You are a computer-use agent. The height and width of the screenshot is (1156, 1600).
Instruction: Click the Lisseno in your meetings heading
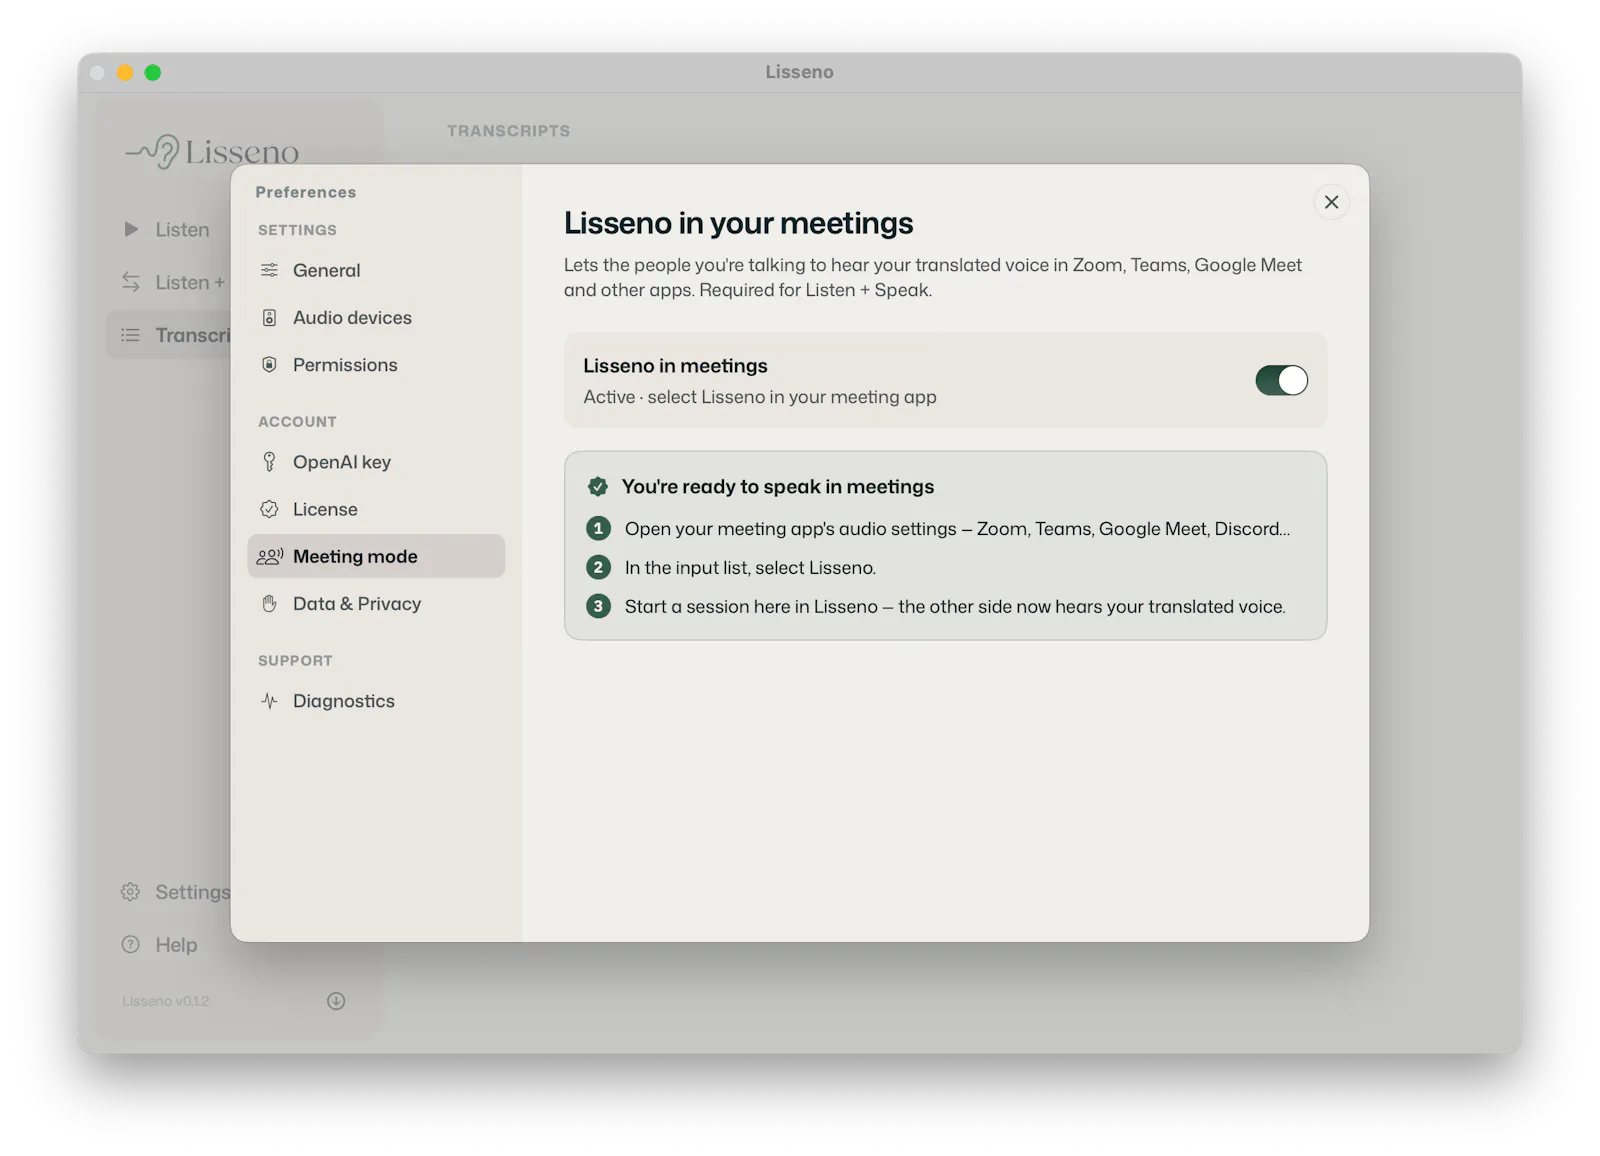point(738,223)
